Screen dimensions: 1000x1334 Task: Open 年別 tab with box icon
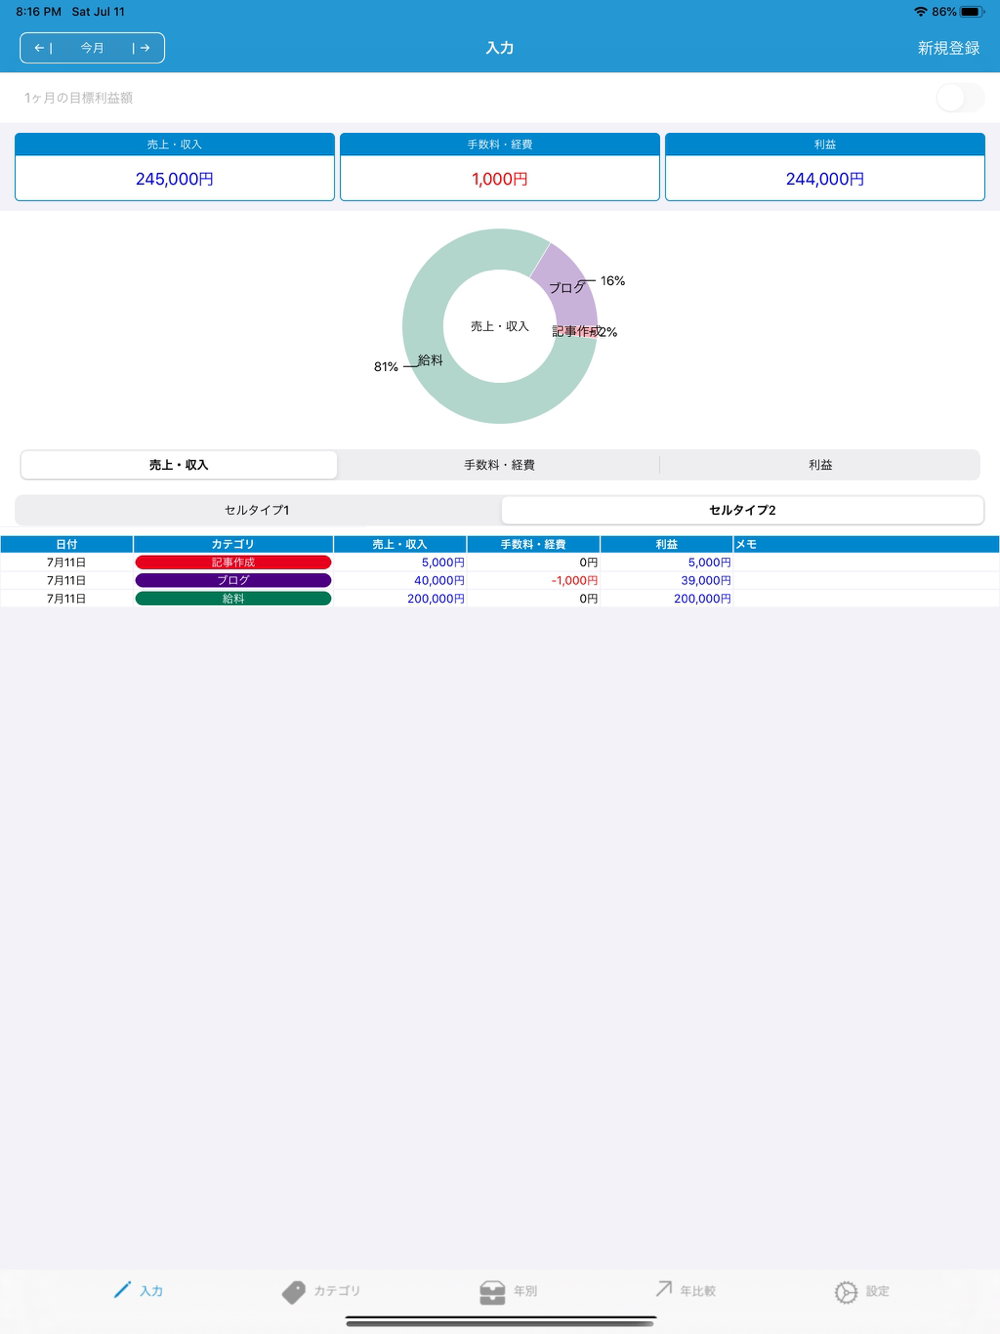(x=508, y=1291)
